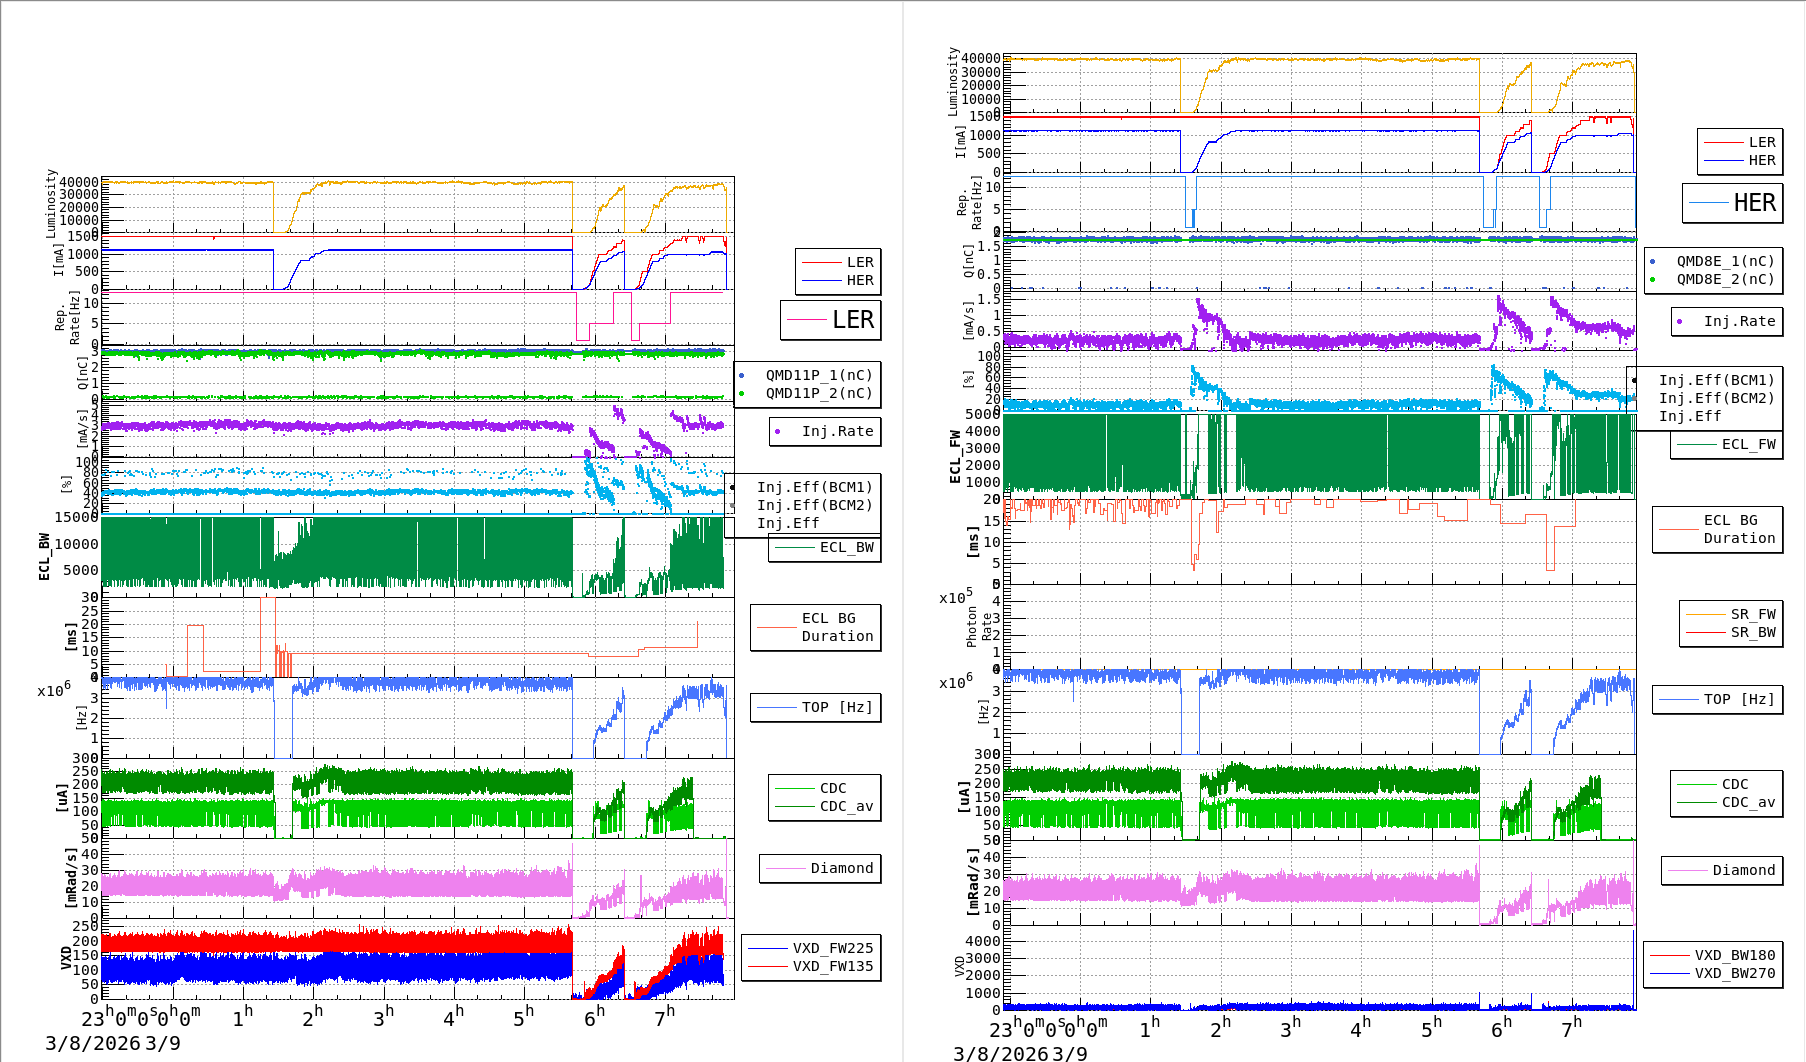This screenshot has height=1062, width=1806.
Task: Click the VXD_BW270 legend entry
Action: pyautogui.click(x=1733, y=973)
